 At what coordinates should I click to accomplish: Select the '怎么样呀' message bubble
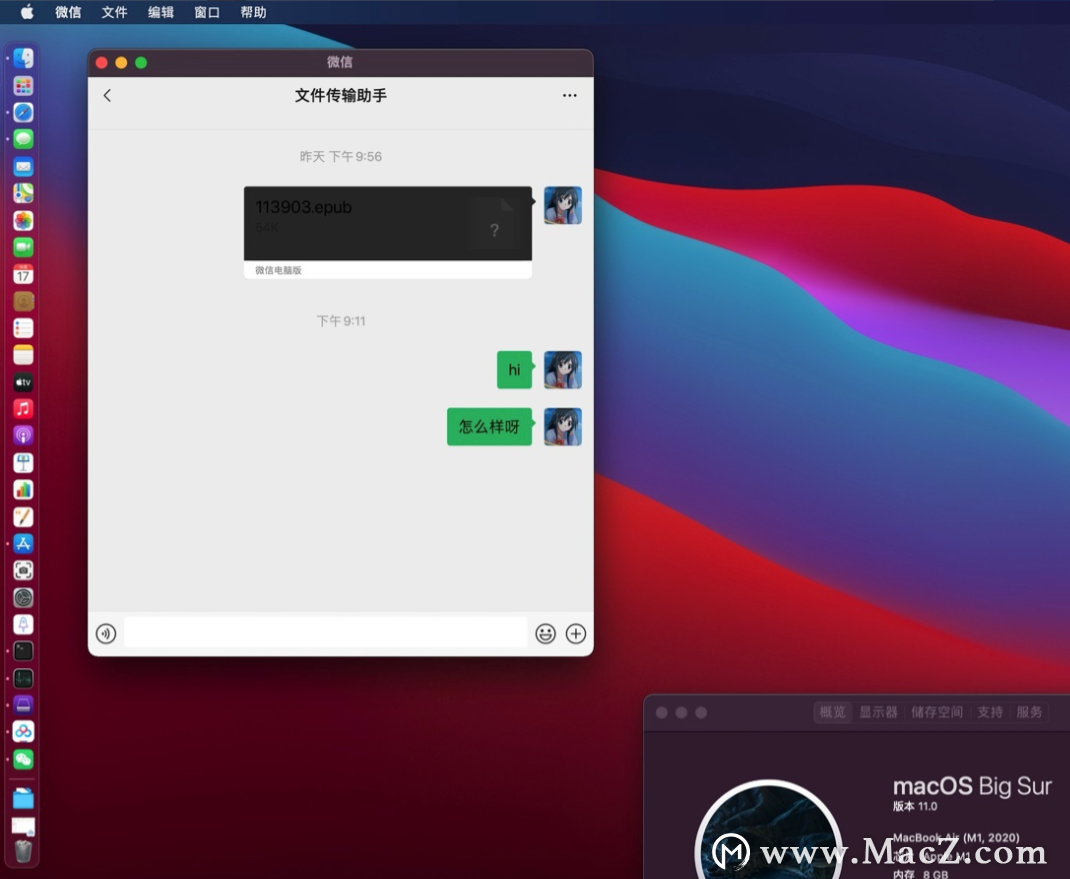click(x=489, y=427)
